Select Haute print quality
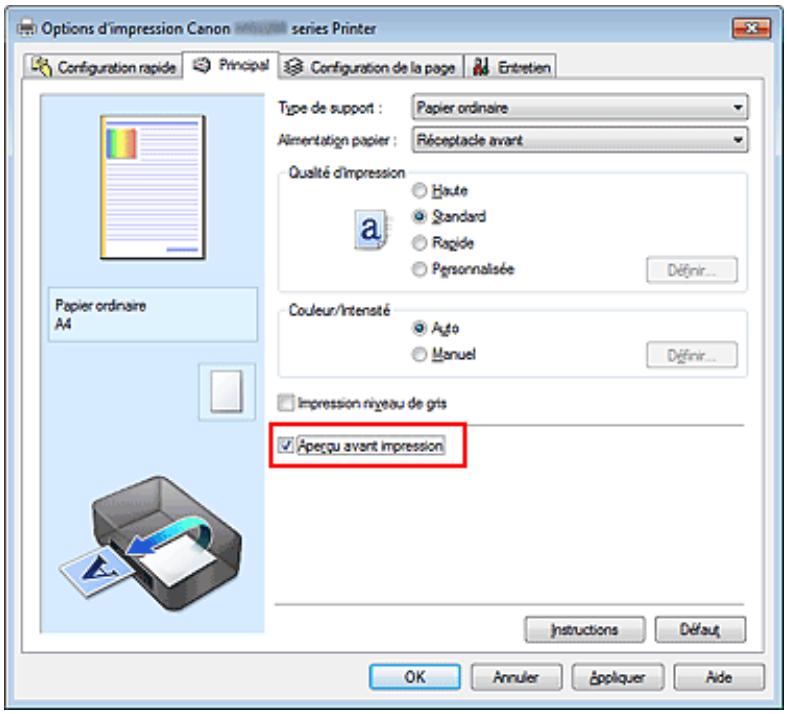This screenshot has height=714, width=787. click(419, 191)
